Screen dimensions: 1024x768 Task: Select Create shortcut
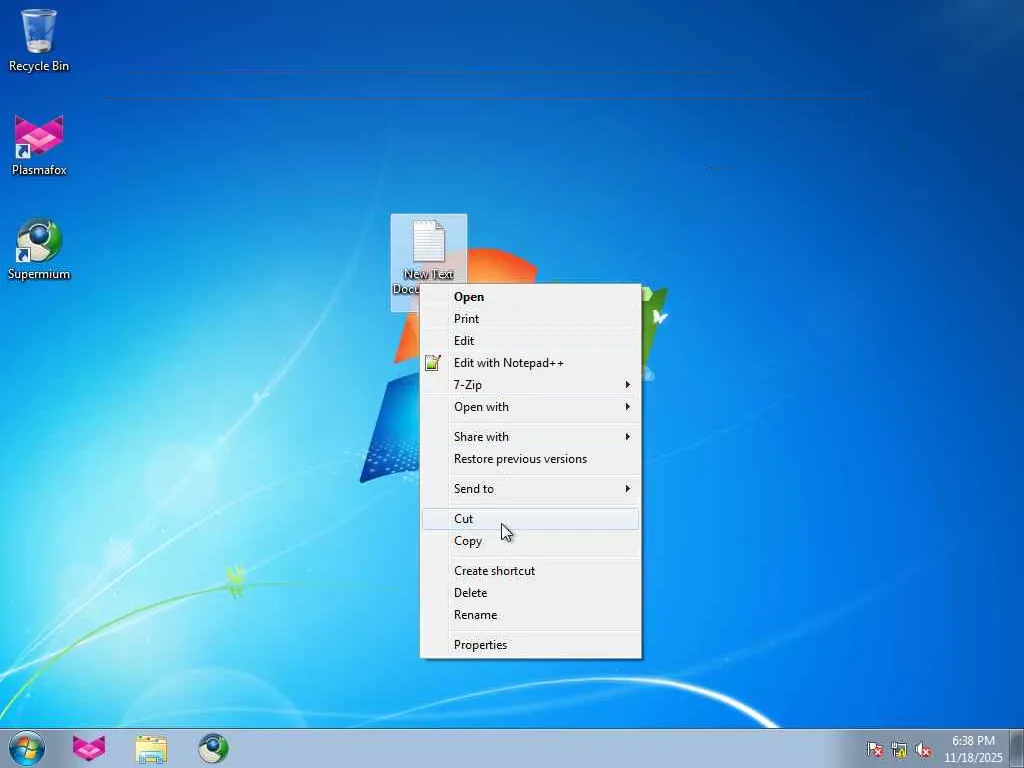coord(531,571)
